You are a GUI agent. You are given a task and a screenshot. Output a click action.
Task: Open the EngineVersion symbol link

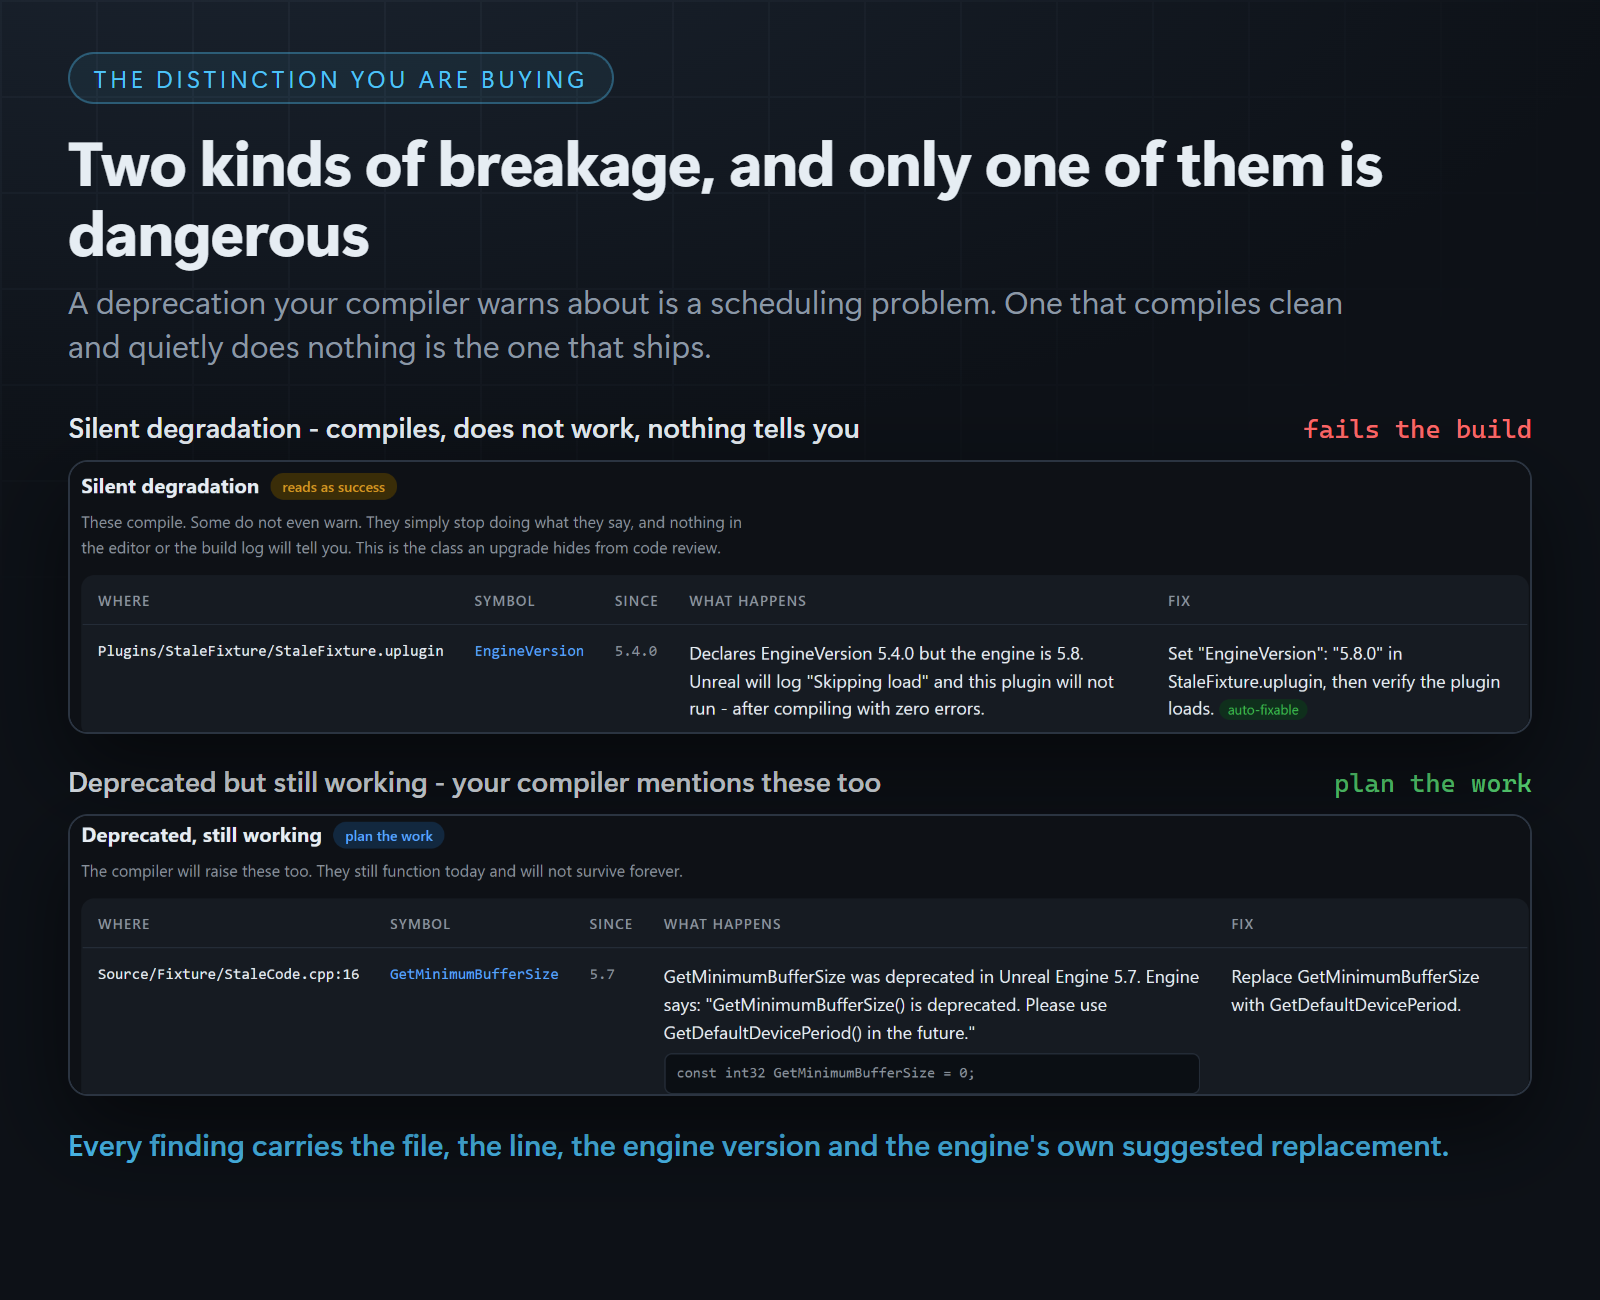point(529,651)
